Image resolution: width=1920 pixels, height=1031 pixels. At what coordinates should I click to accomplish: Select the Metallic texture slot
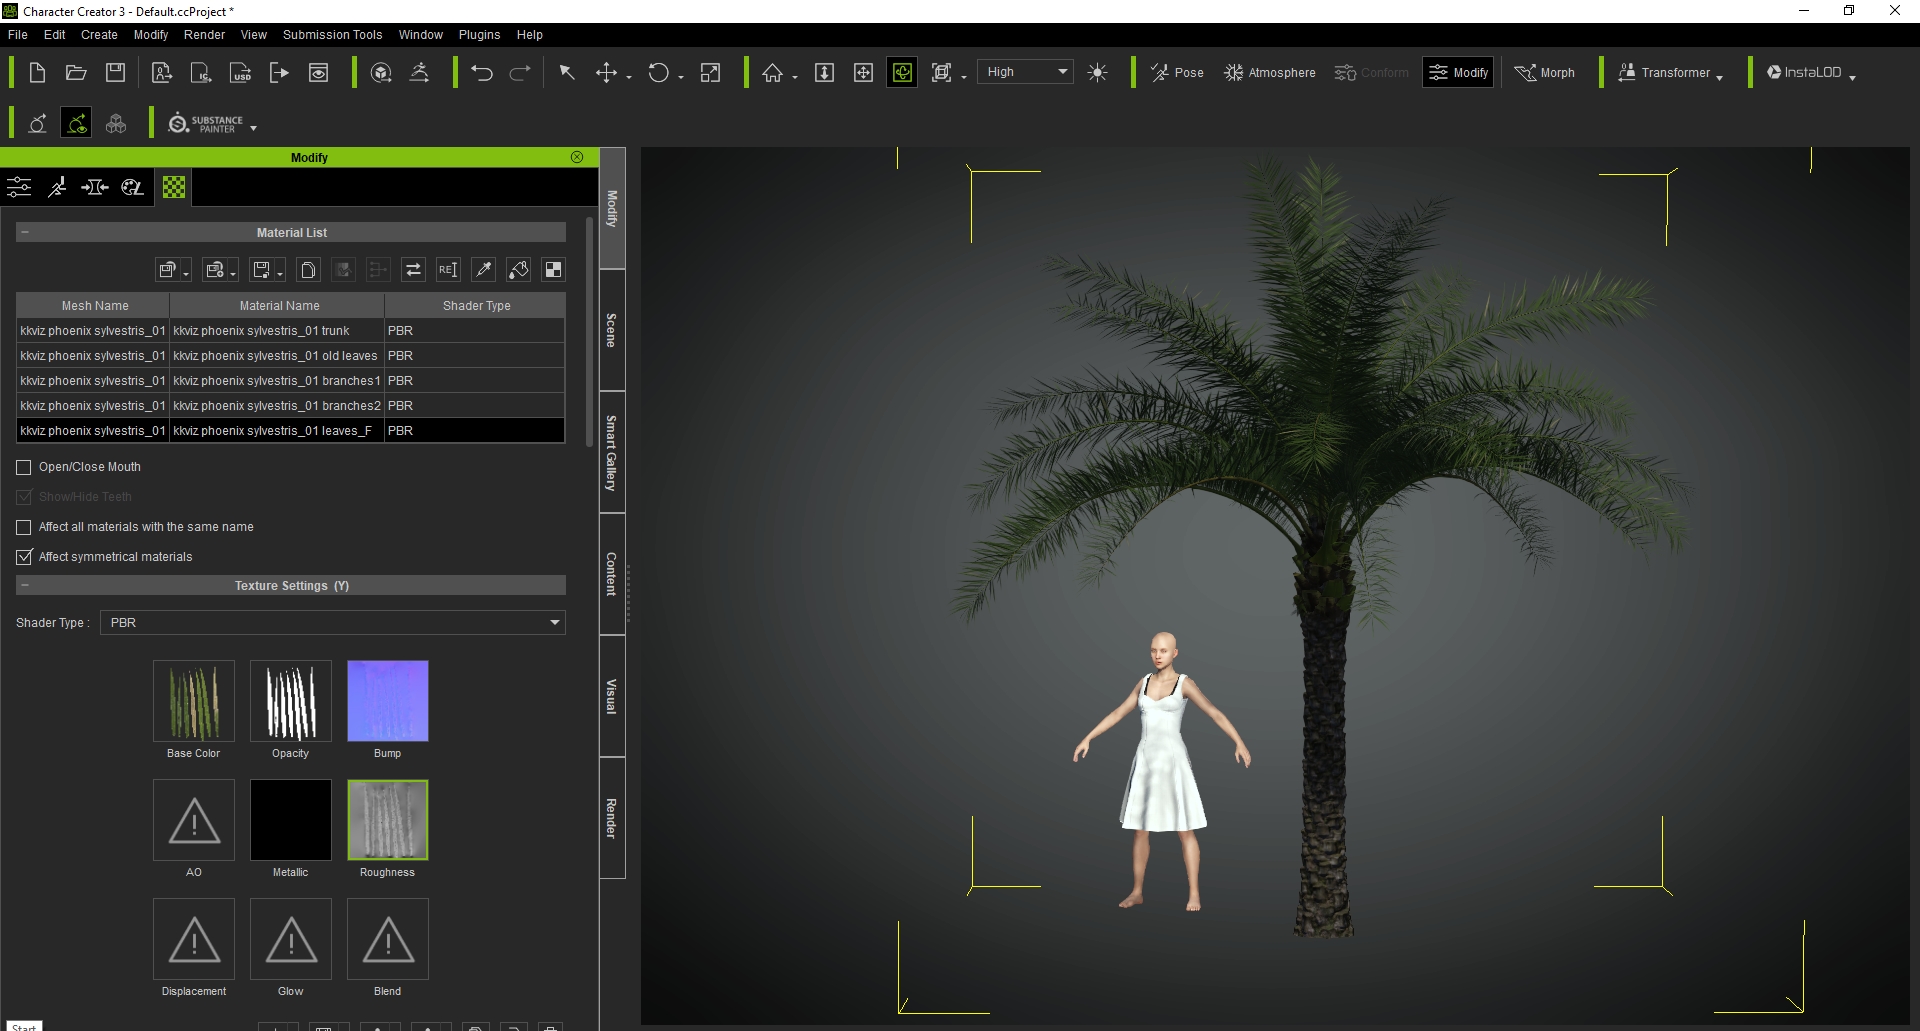tap(291, 820)
